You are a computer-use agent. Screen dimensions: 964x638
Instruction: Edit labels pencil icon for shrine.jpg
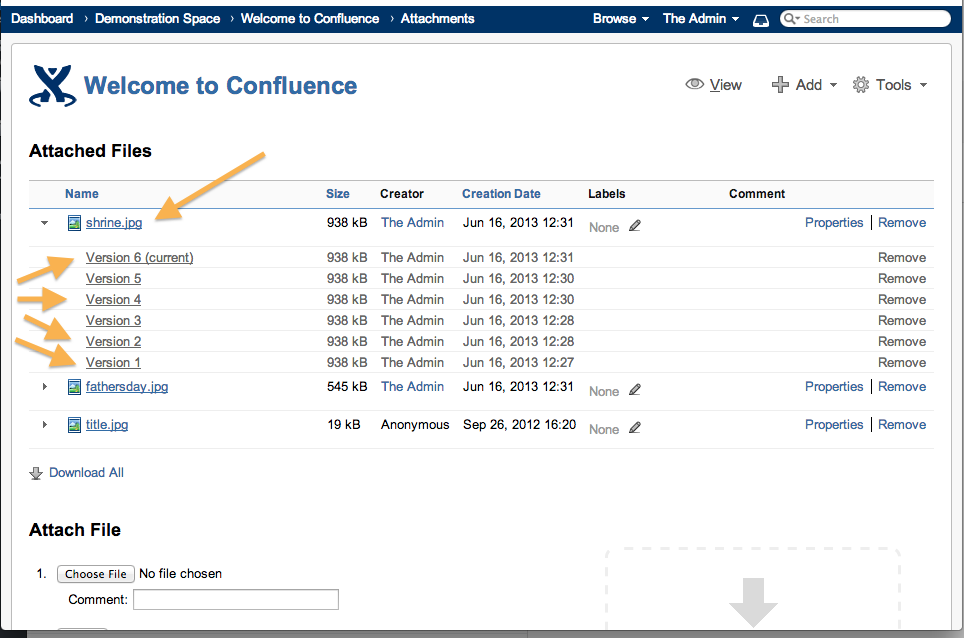635,226
